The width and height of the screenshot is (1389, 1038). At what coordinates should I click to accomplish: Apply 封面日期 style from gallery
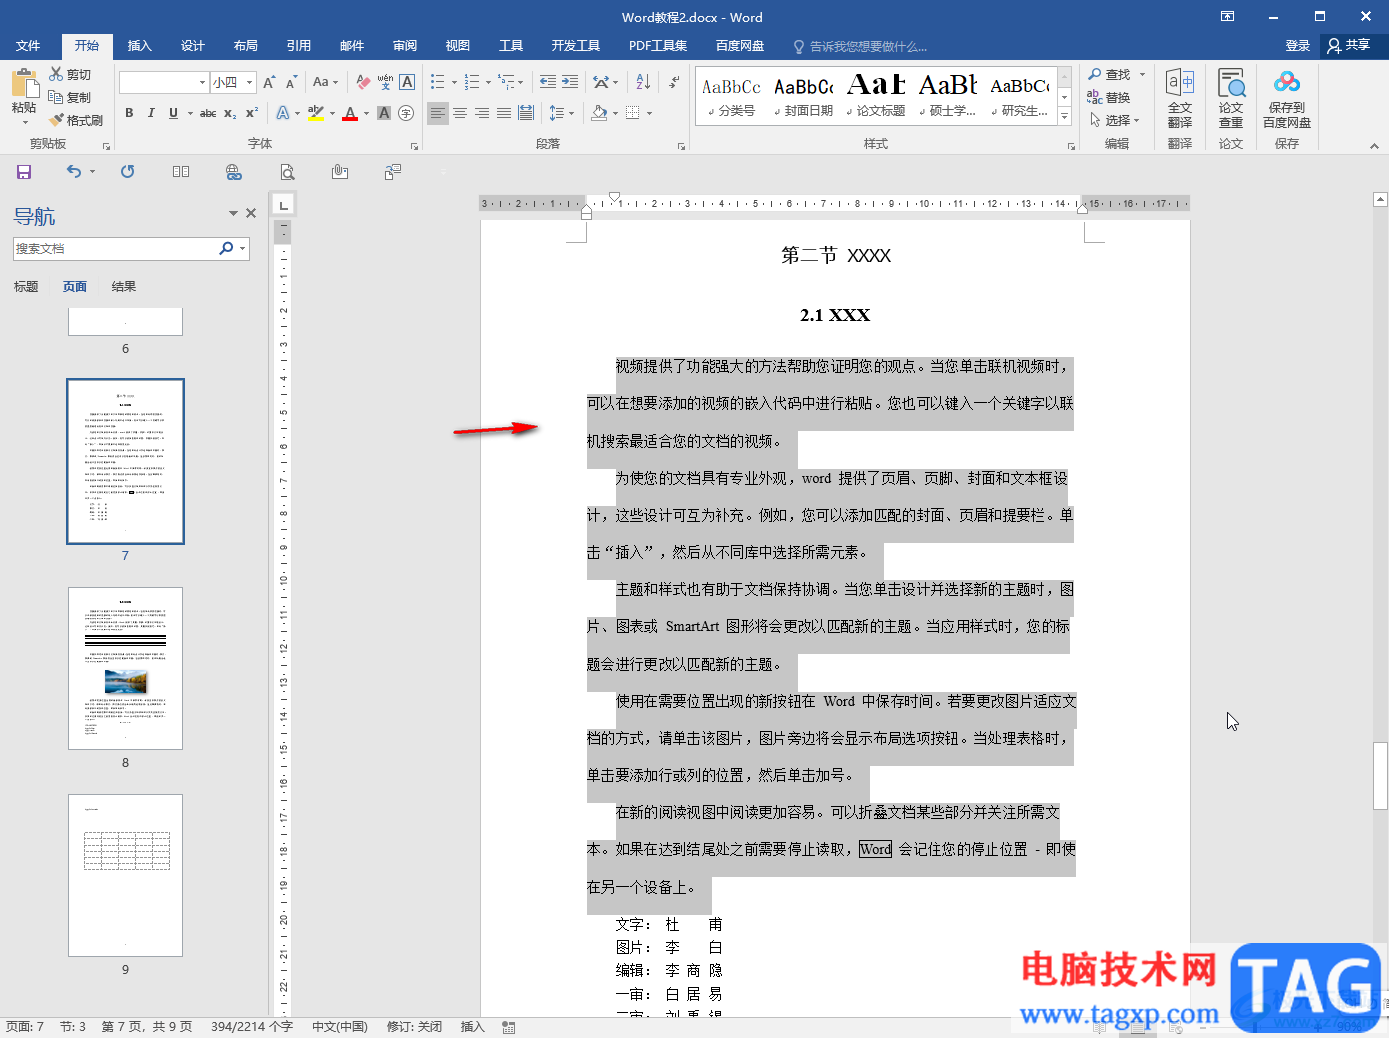803,96
